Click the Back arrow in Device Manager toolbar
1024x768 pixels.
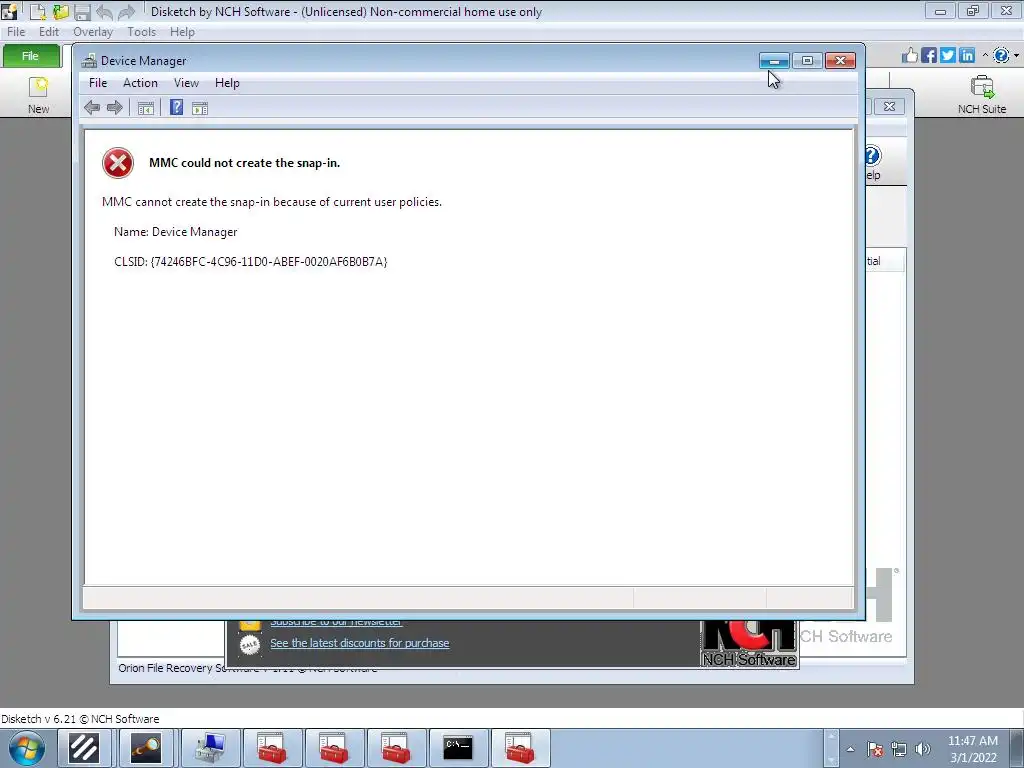tap(92, 108)
